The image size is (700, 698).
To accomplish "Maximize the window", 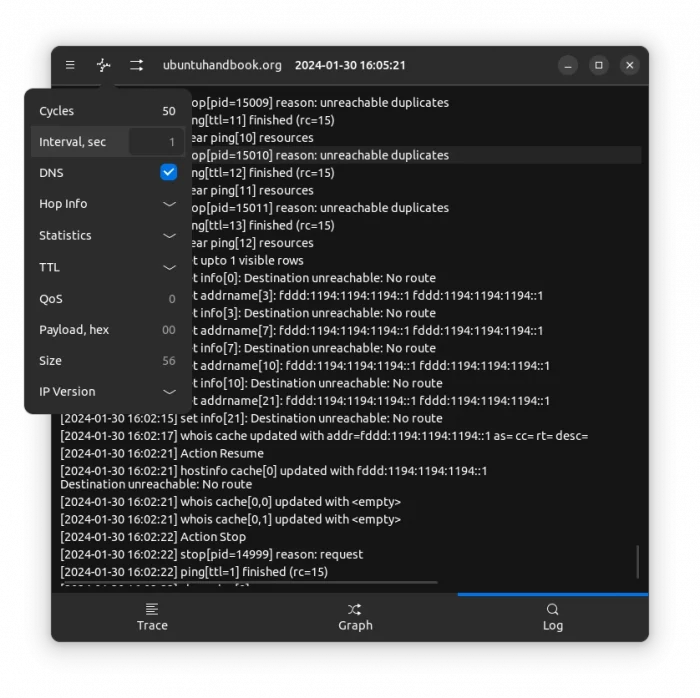I will pos(599,65).
